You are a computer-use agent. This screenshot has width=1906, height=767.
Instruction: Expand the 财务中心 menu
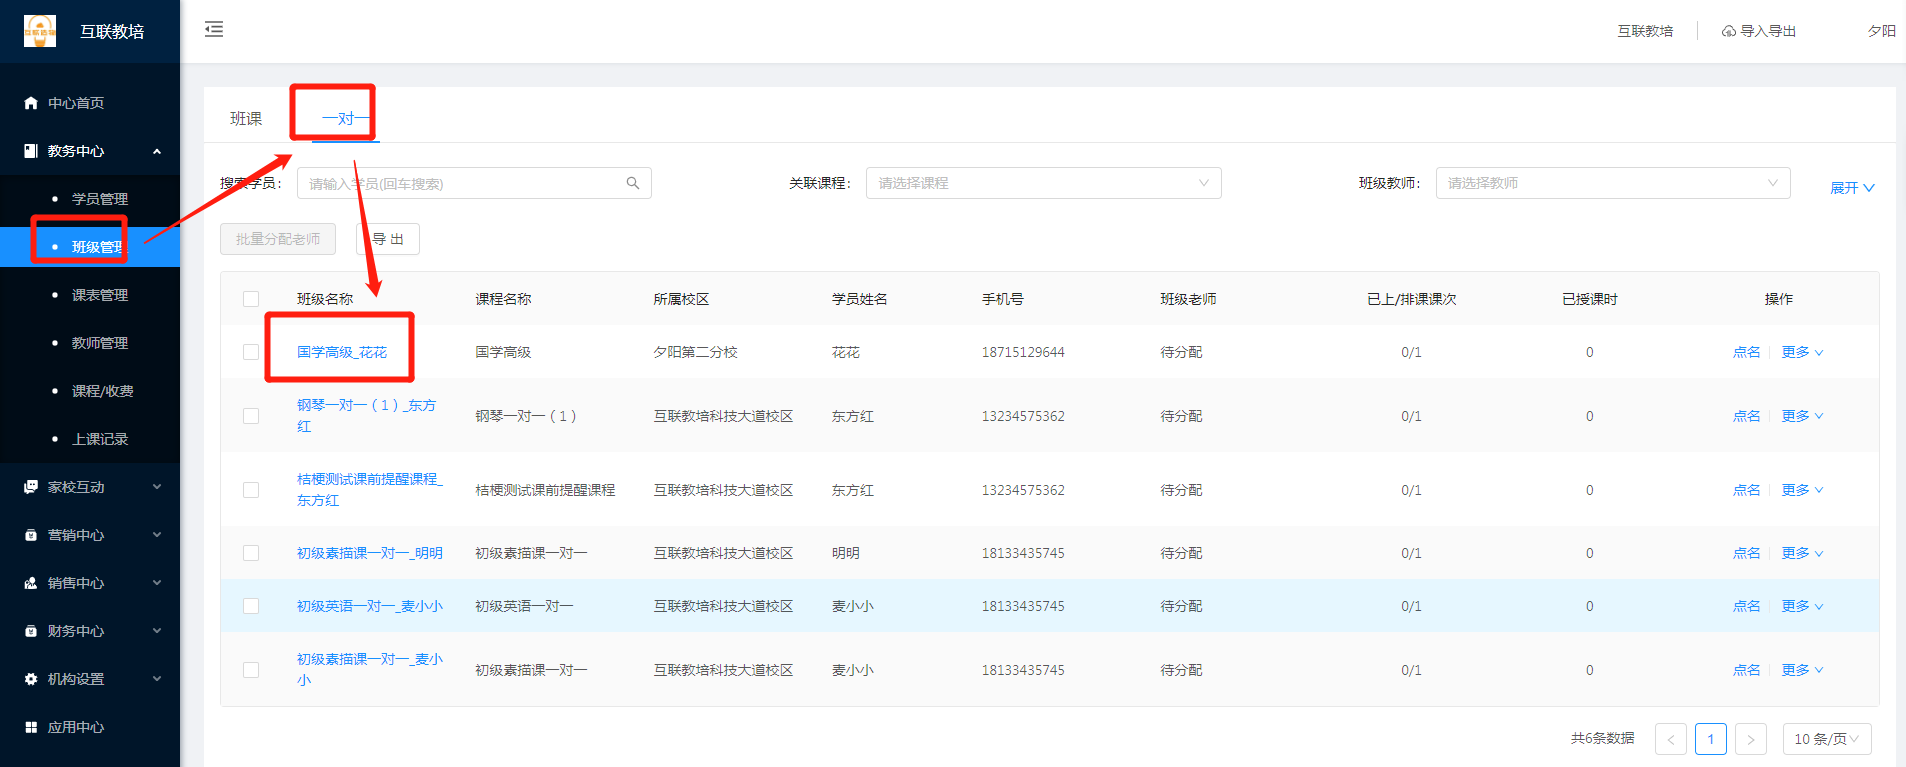[157, 631]
